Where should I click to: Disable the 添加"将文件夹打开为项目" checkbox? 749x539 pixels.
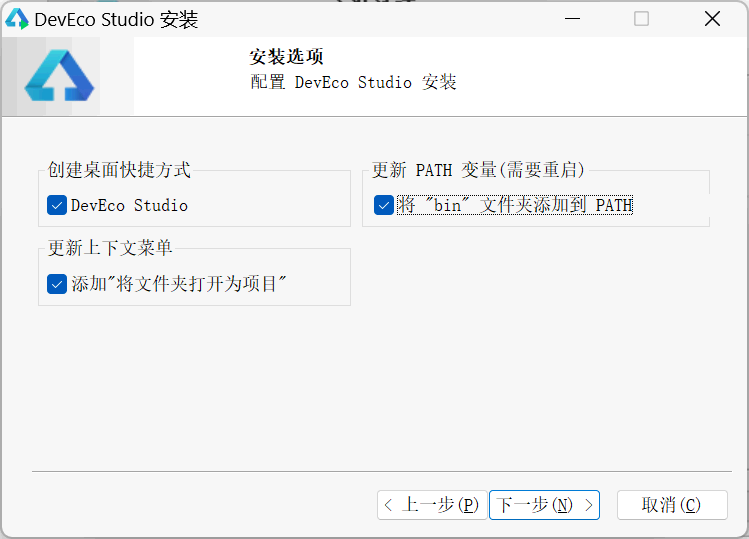[x=57, y=284]
